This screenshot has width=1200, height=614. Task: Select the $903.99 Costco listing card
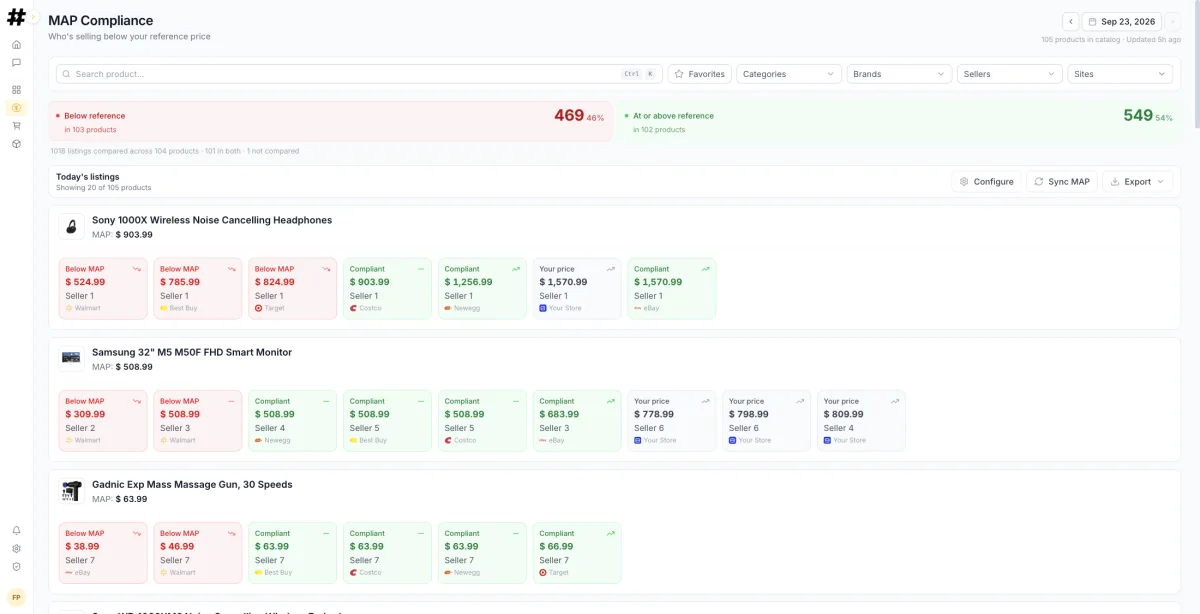[388, 289]
